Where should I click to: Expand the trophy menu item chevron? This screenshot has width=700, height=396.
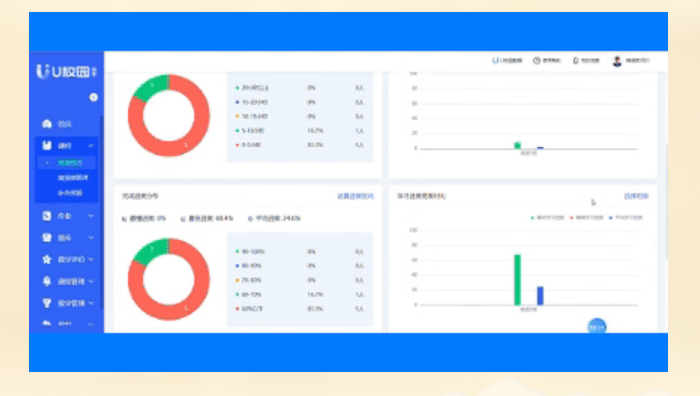coord(91,303)
